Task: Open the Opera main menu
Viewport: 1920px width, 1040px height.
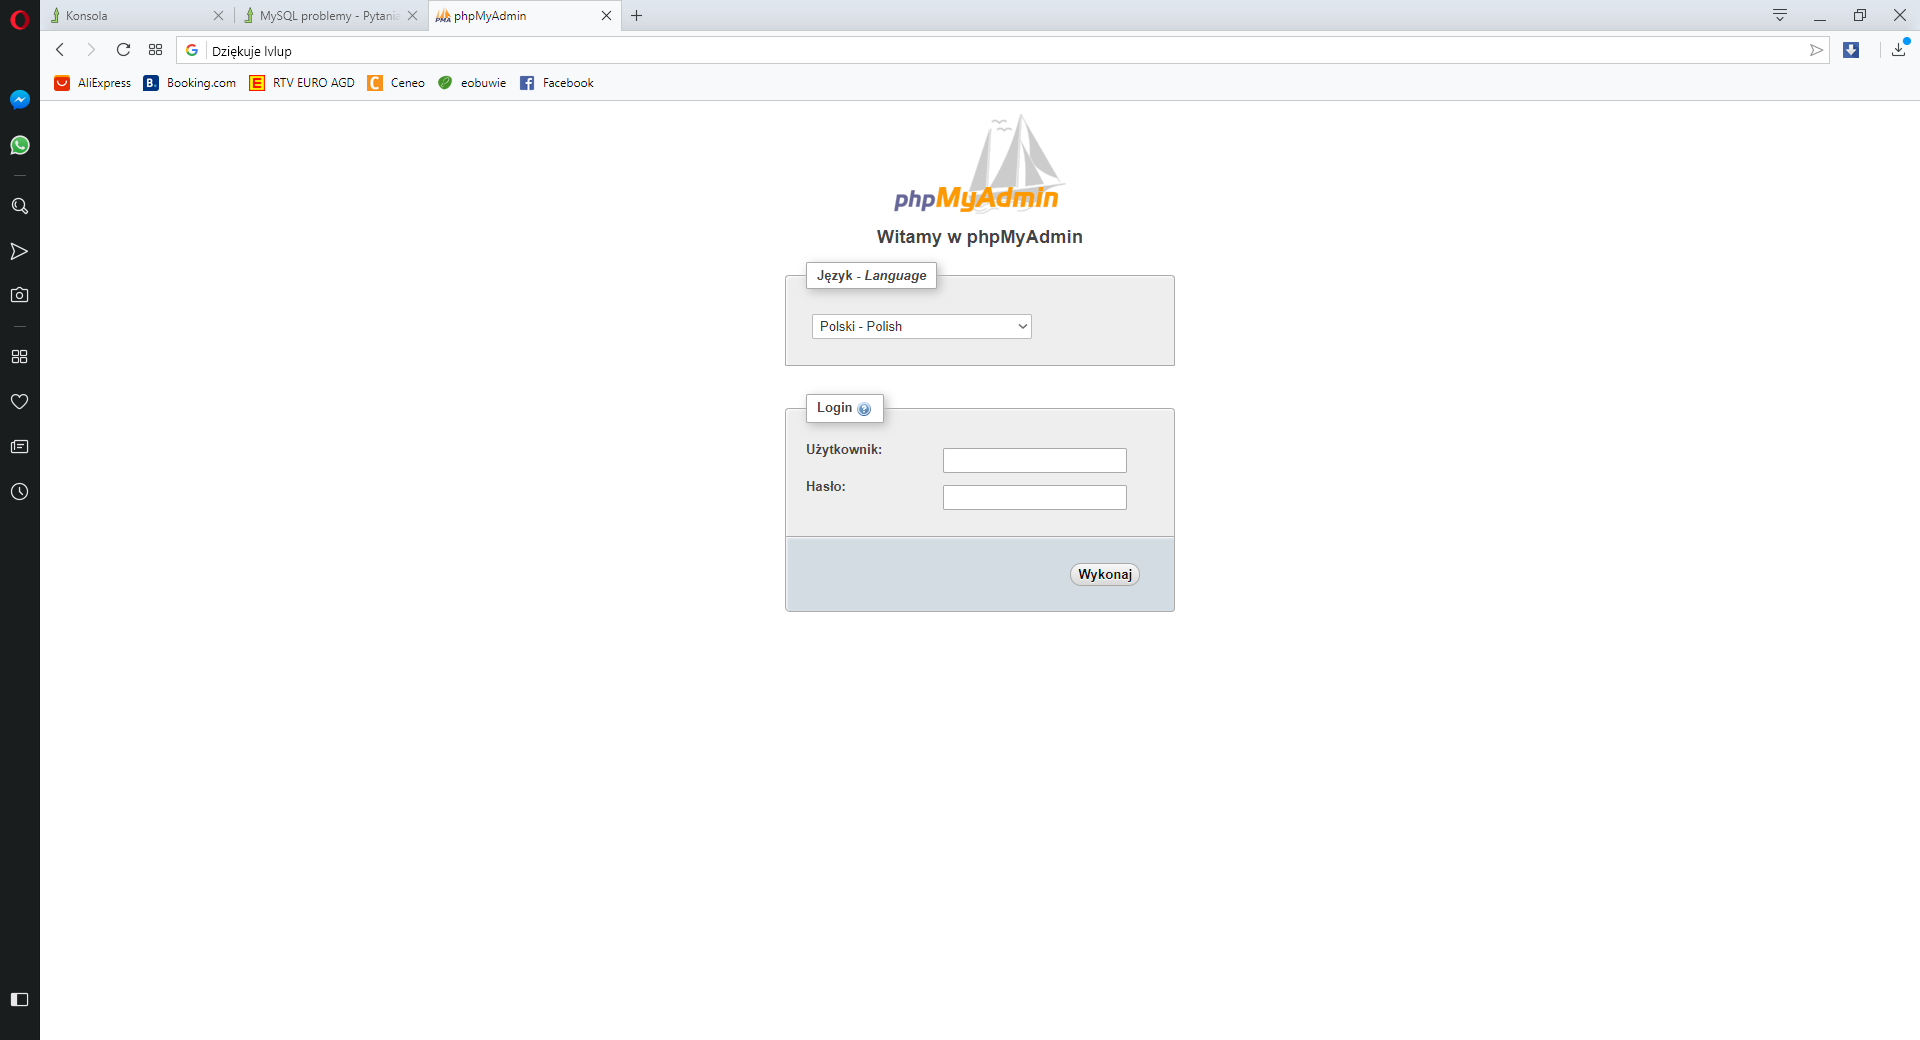Action: click(x=19, y=19)
